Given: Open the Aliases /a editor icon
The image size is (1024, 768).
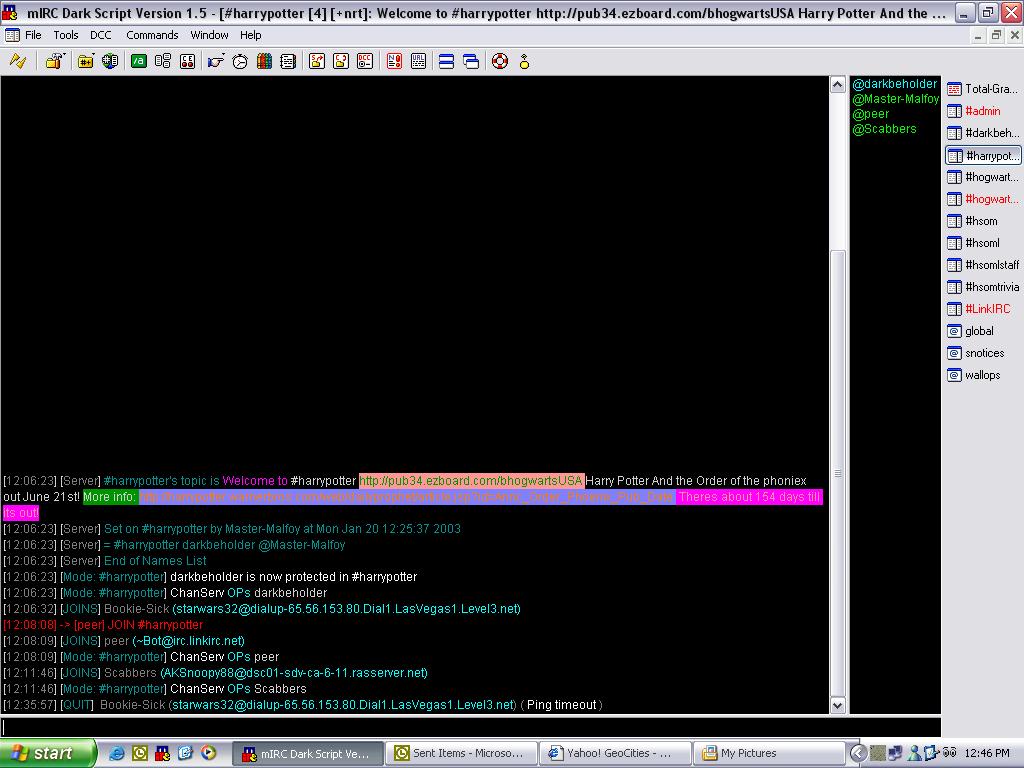Looking at the screenshot, I should click(138, 62).
